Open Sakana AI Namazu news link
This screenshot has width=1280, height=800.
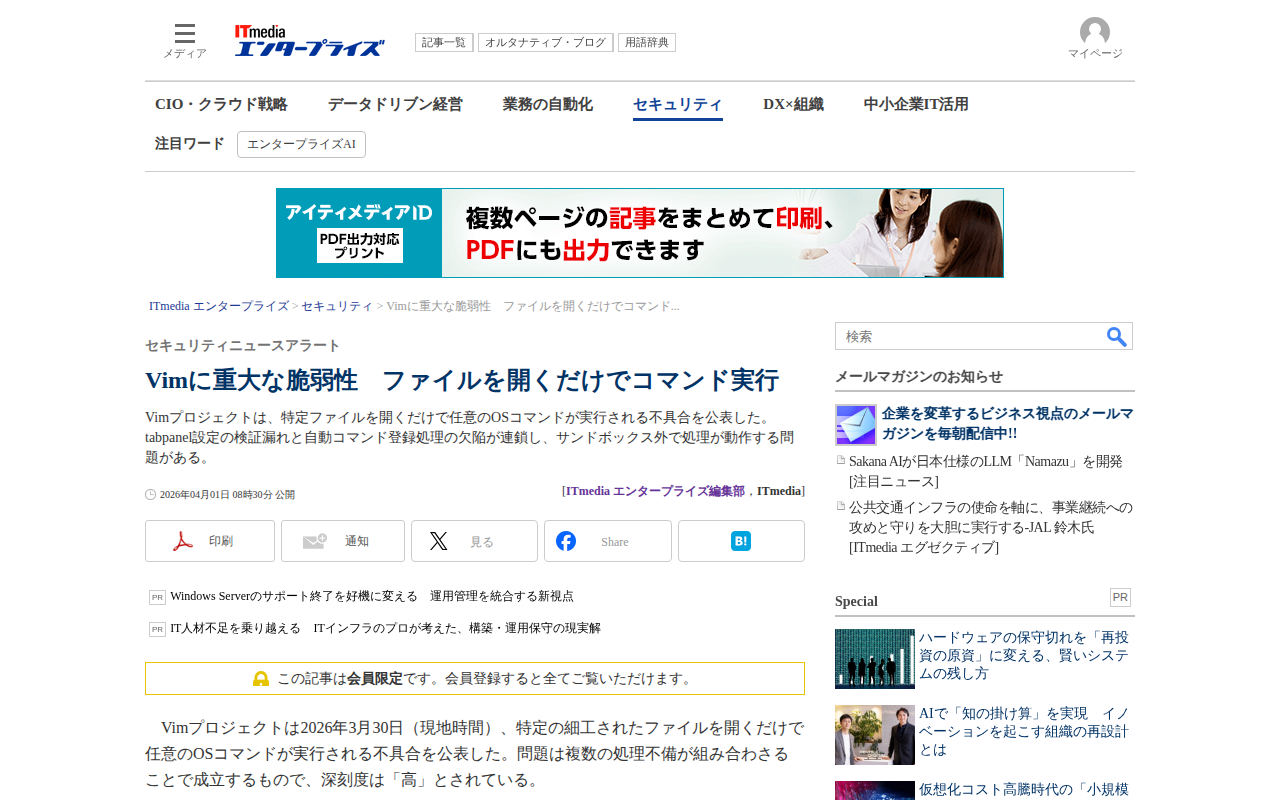(986, 471)
